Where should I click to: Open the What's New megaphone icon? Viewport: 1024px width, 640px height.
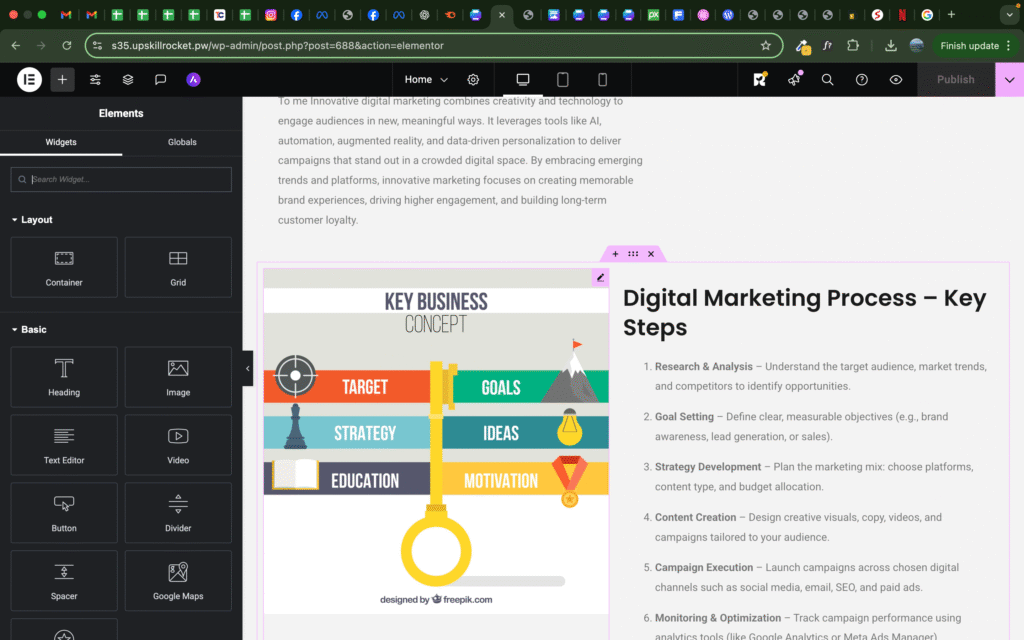794,80
